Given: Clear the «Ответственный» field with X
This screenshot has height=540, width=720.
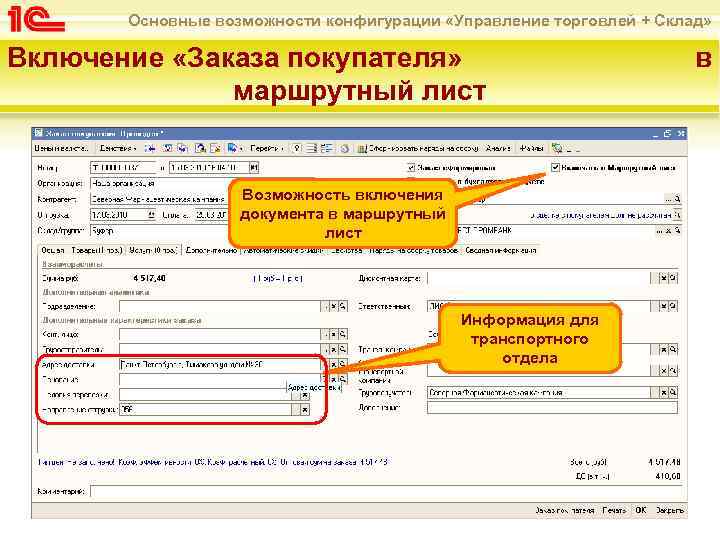Looking at the screenshot, I should click(x=664, y=306).
